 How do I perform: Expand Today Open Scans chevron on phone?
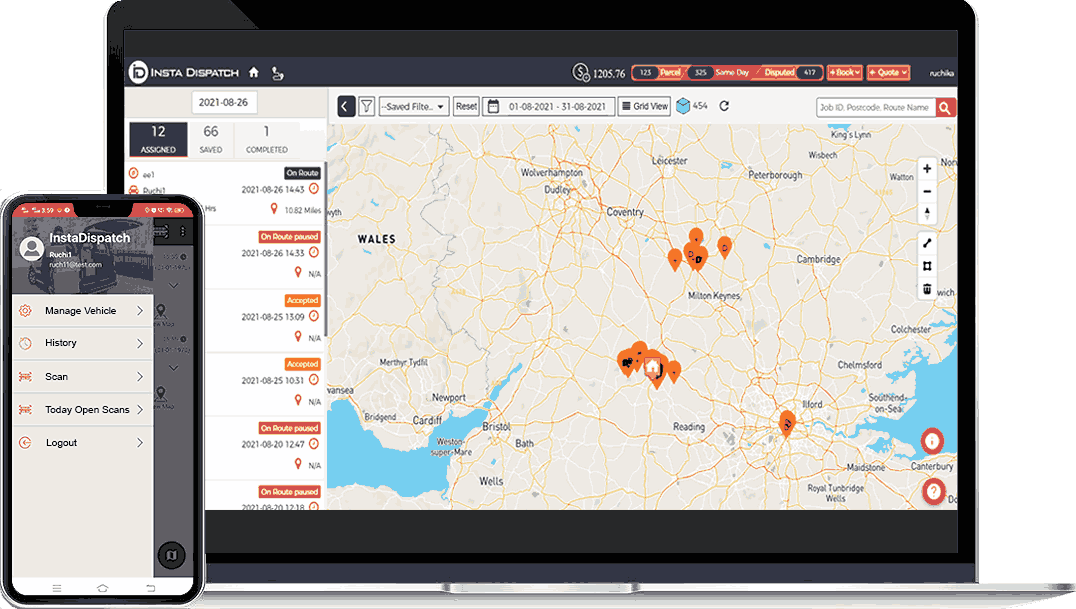[140, 409]
